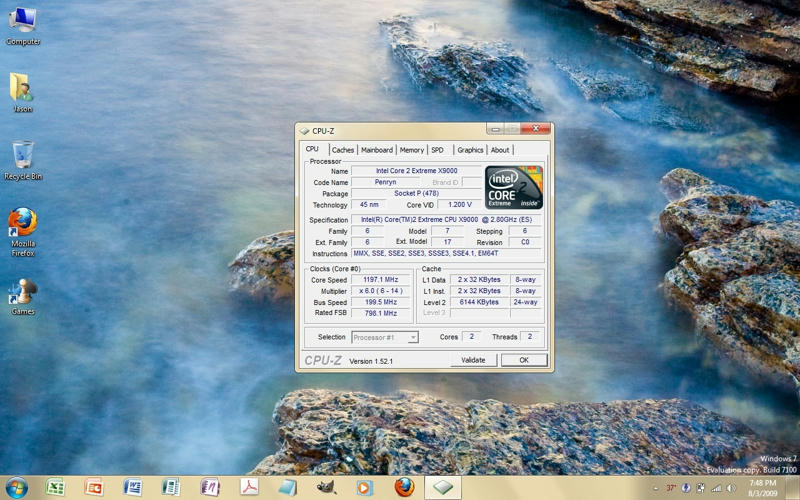800x500 pixels.
Task: Click the Threads count value
Action: pyautogui.click(x=530, y=337)
